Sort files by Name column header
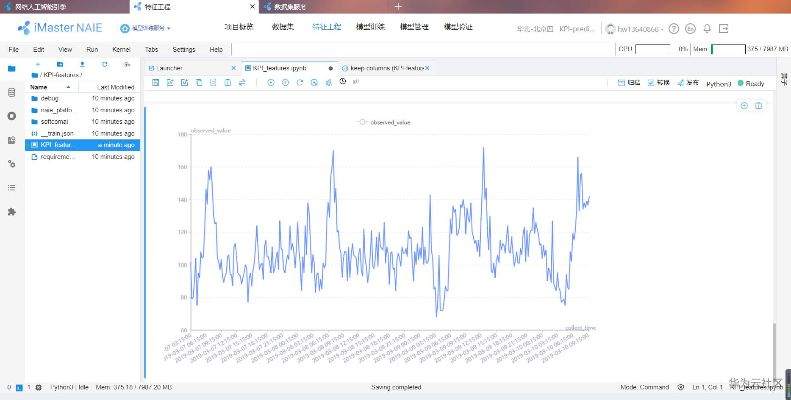 40,87
